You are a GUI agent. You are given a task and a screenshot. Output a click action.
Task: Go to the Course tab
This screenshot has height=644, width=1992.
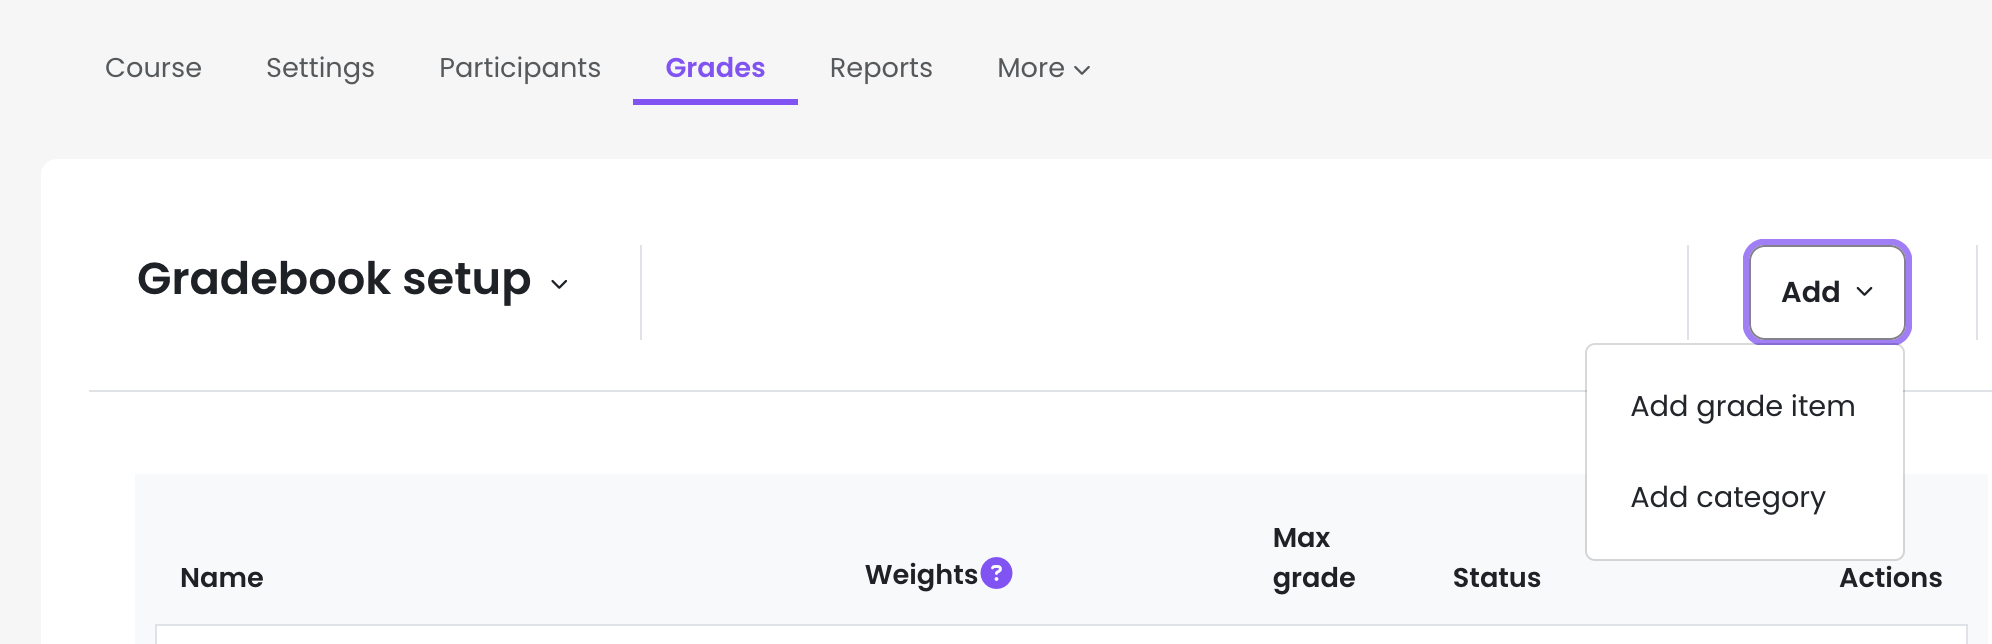click(153, 68)
